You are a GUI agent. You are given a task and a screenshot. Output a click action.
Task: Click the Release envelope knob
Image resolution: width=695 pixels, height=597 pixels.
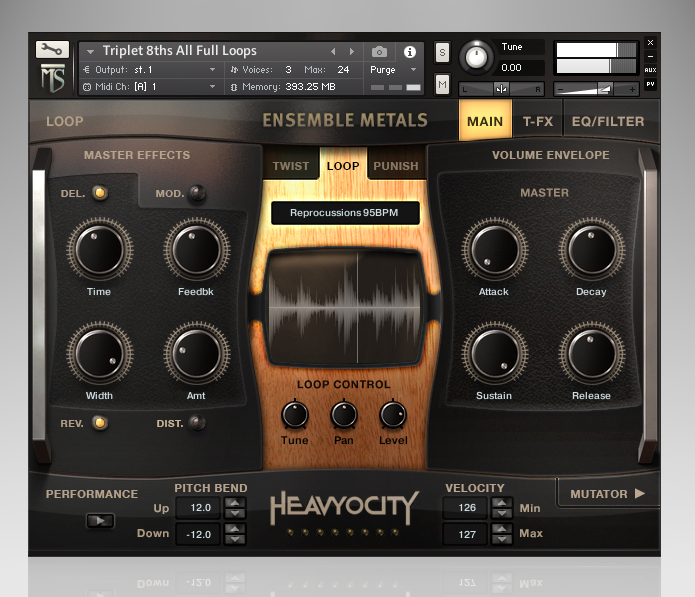592,355
